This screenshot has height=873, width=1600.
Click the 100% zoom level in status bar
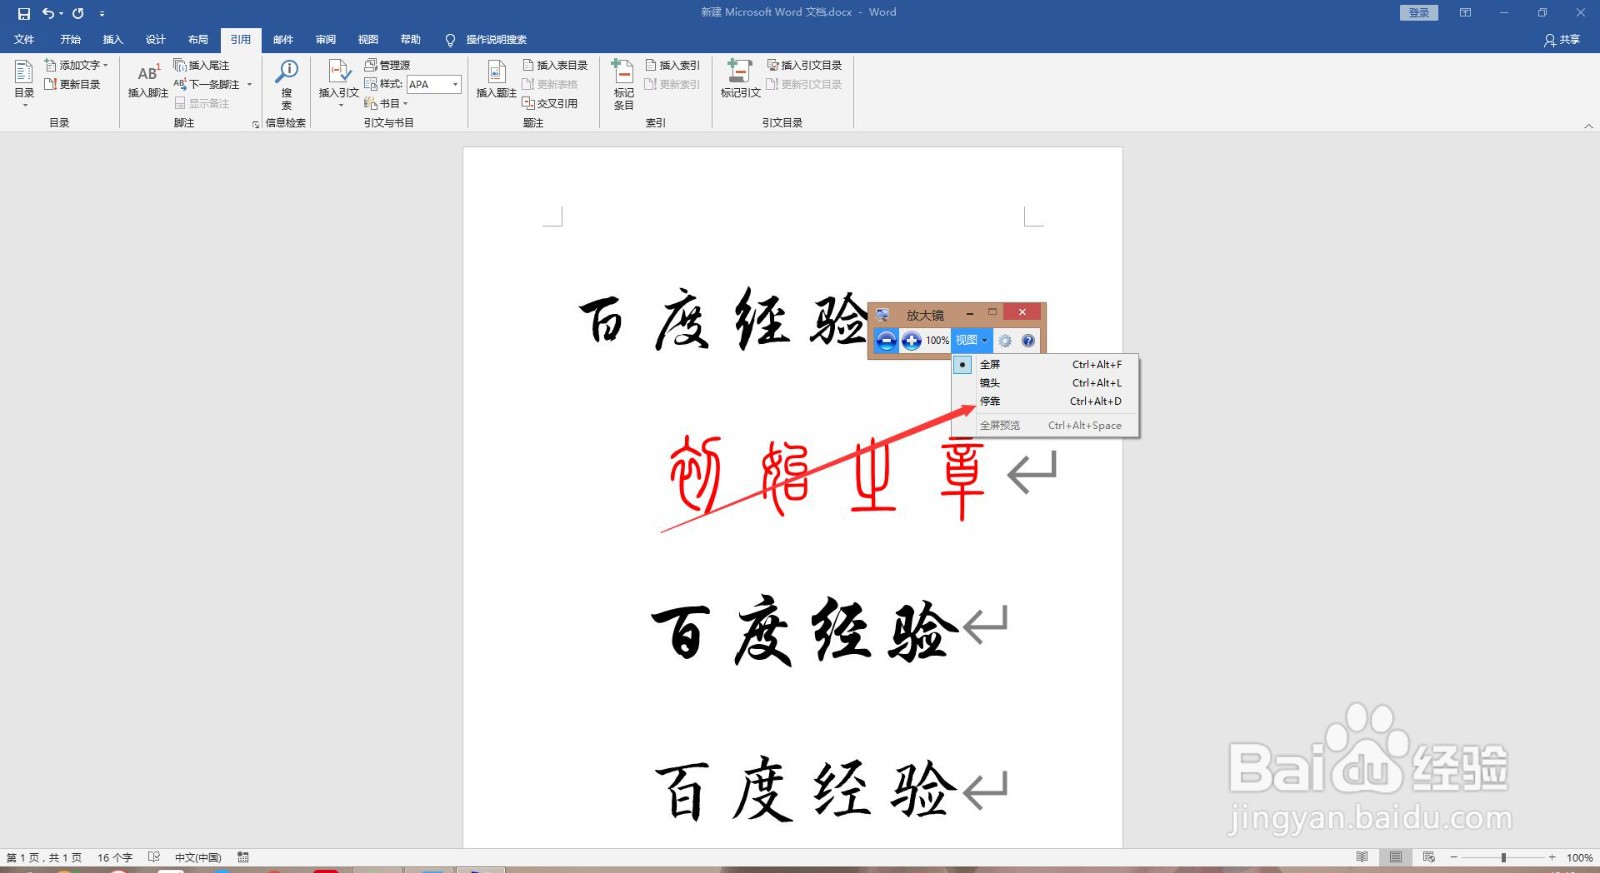(x=1580, y=858)
